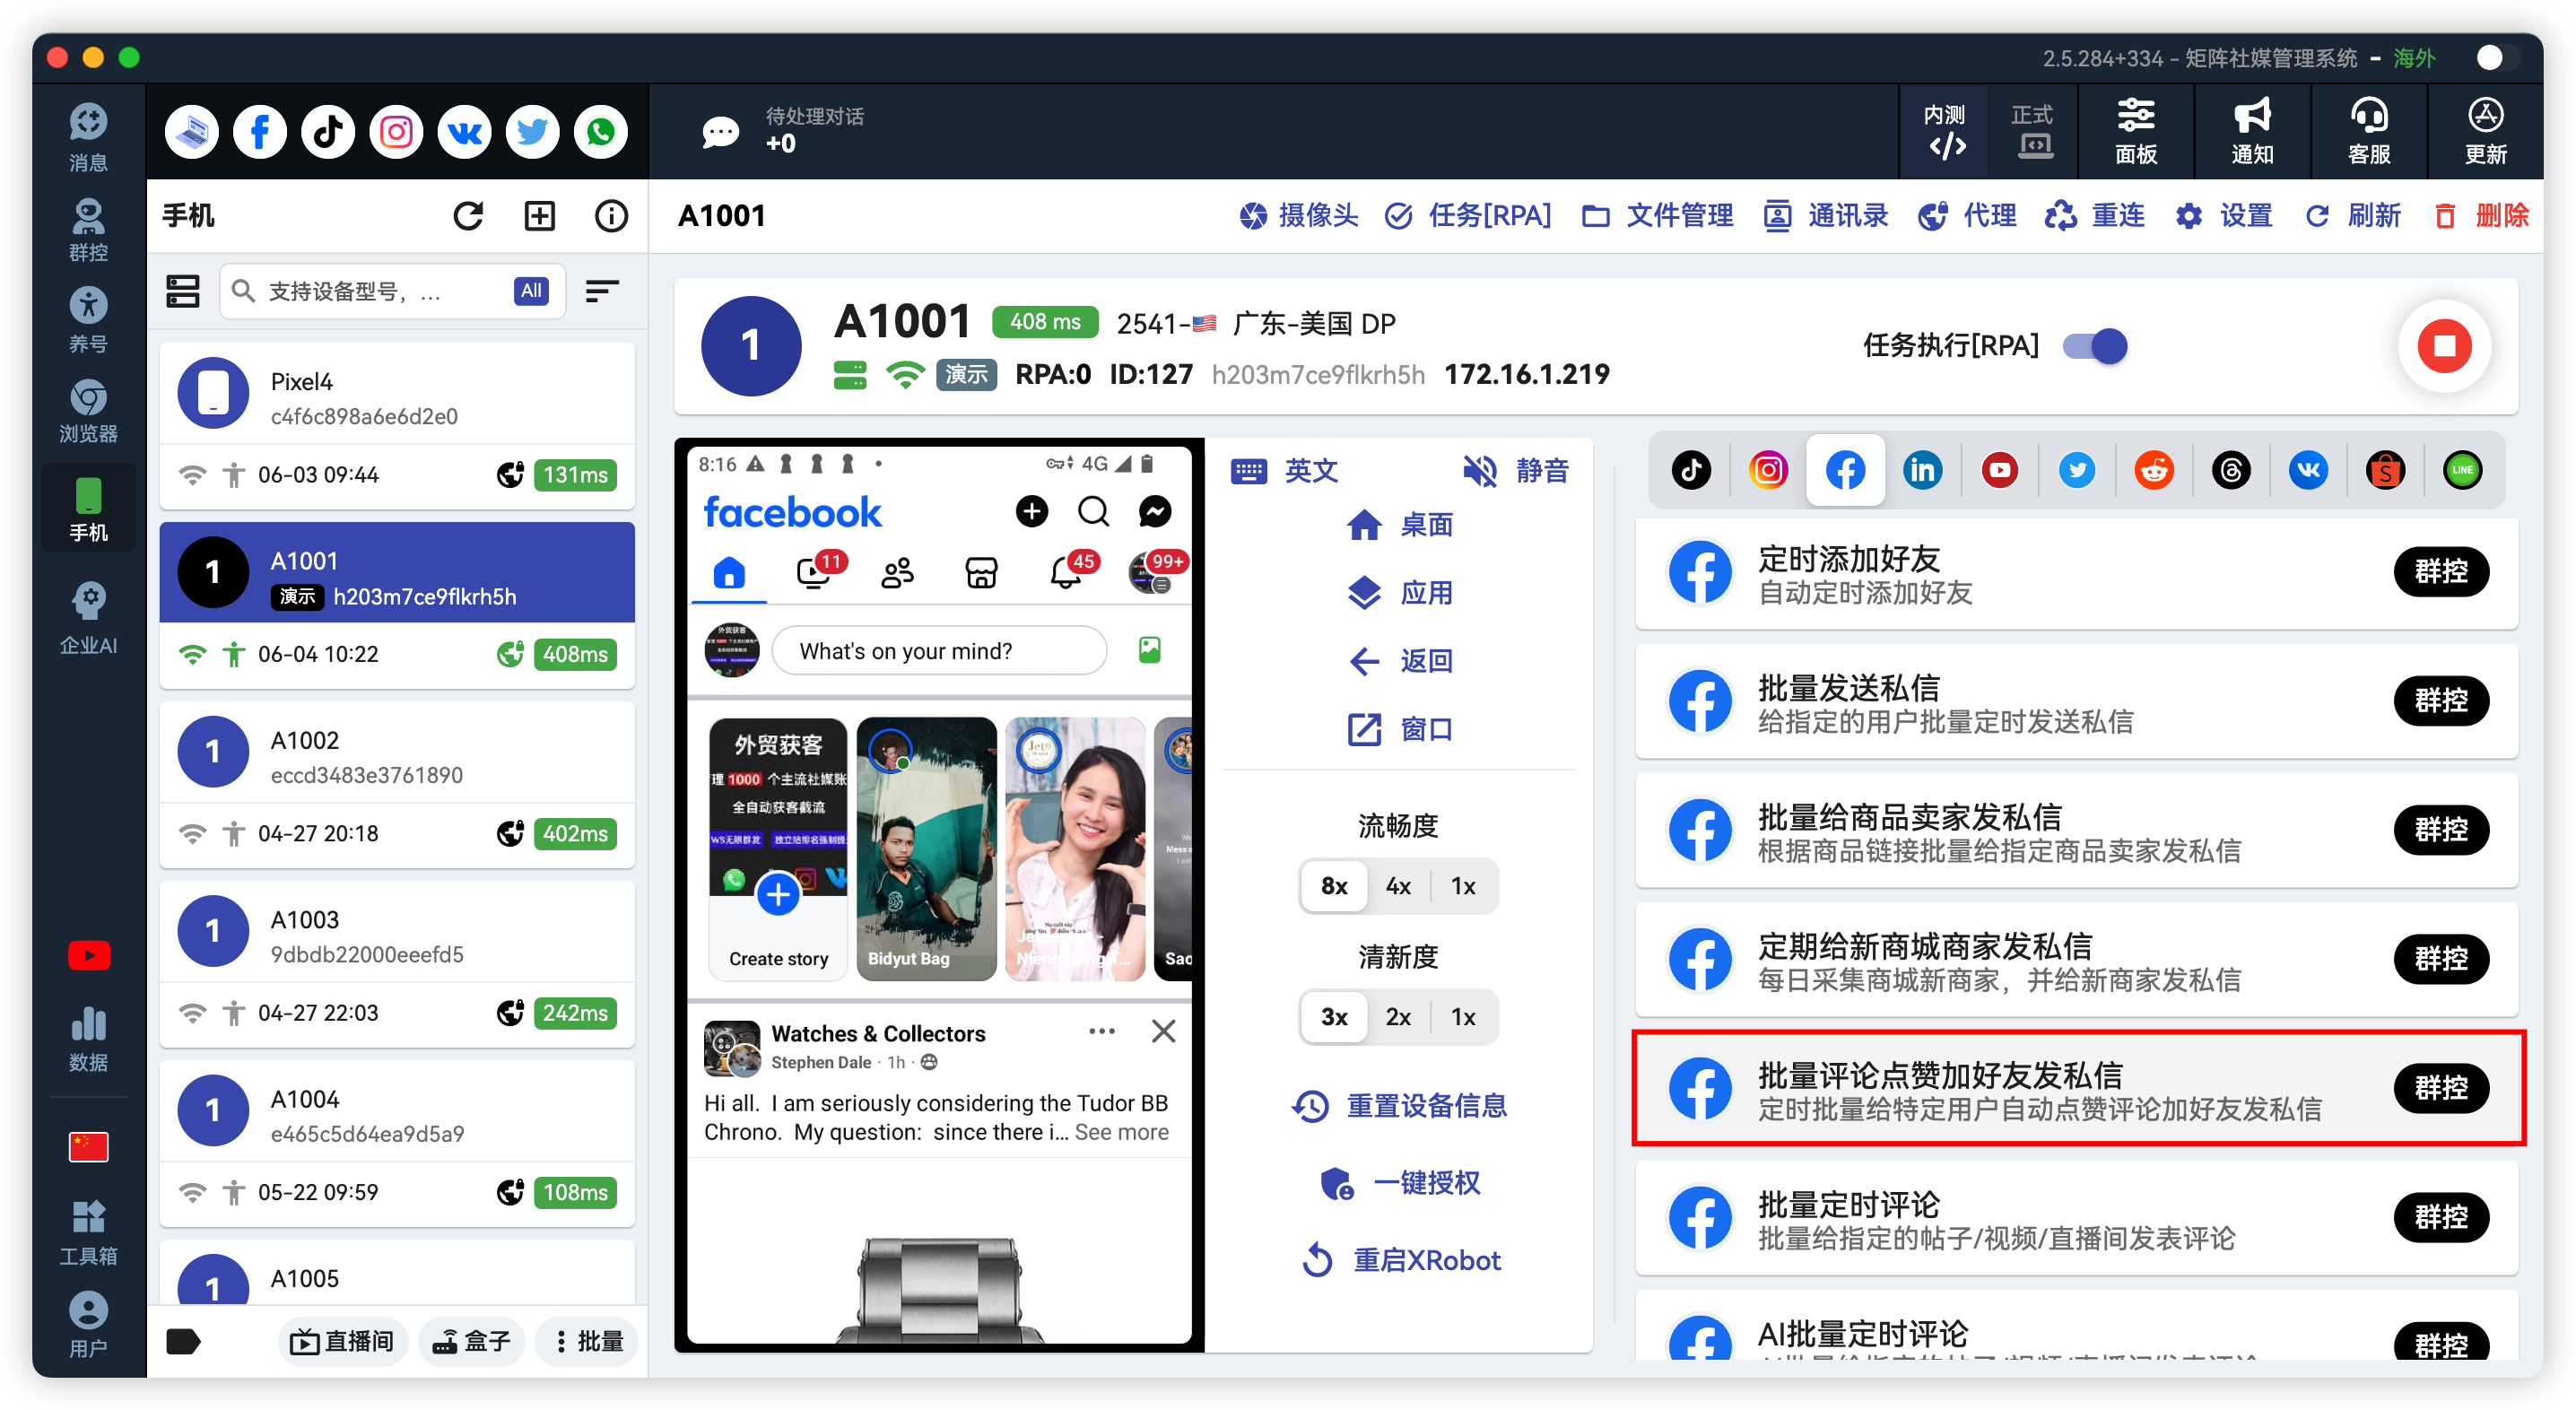Viewport: 2576px width, 1410px height.
Task: Click 删除 in the device toolbar
Action: (2481, 216)
